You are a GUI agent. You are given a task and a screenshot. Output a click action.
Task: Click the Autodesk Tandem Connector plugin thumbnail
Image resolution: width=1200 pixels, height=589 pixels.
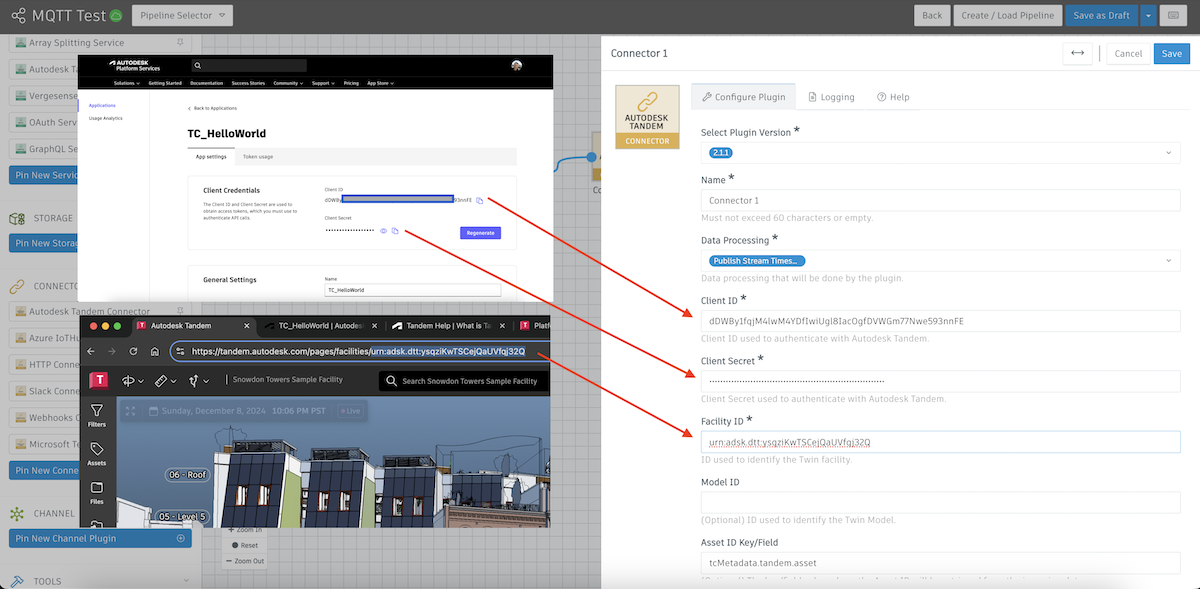pos(647,116)
